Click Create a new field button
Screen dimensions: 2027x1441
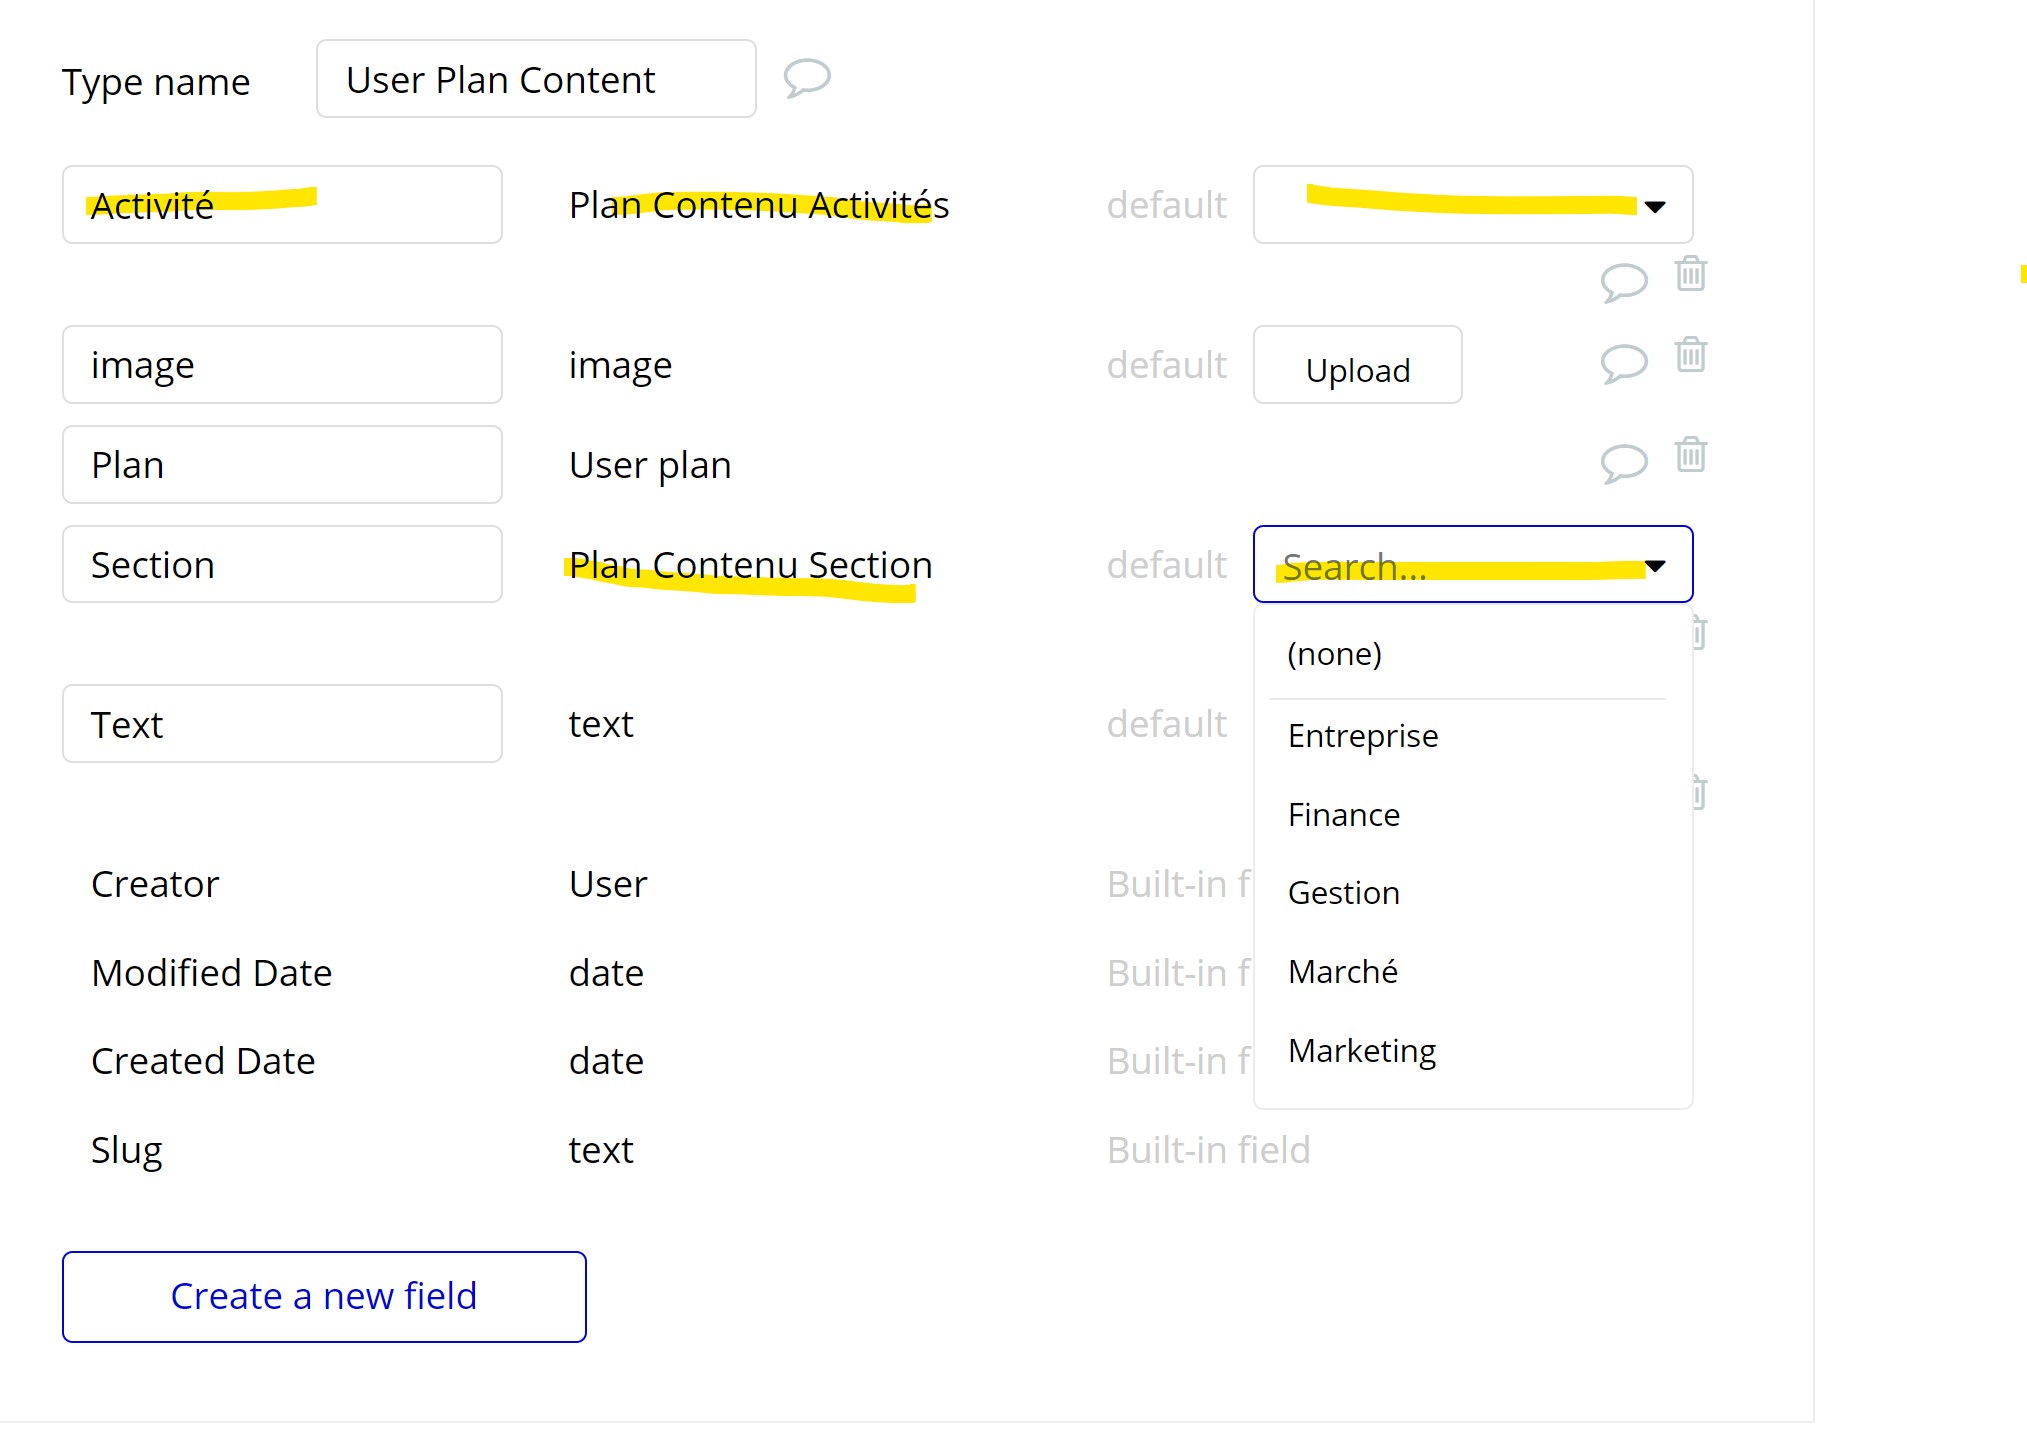coord(324,1296)
